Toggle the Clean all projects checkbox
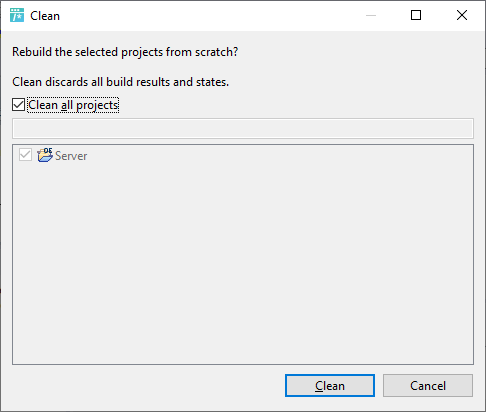Image resolution: width=486 pixels, height=412 pixels. 19,105
